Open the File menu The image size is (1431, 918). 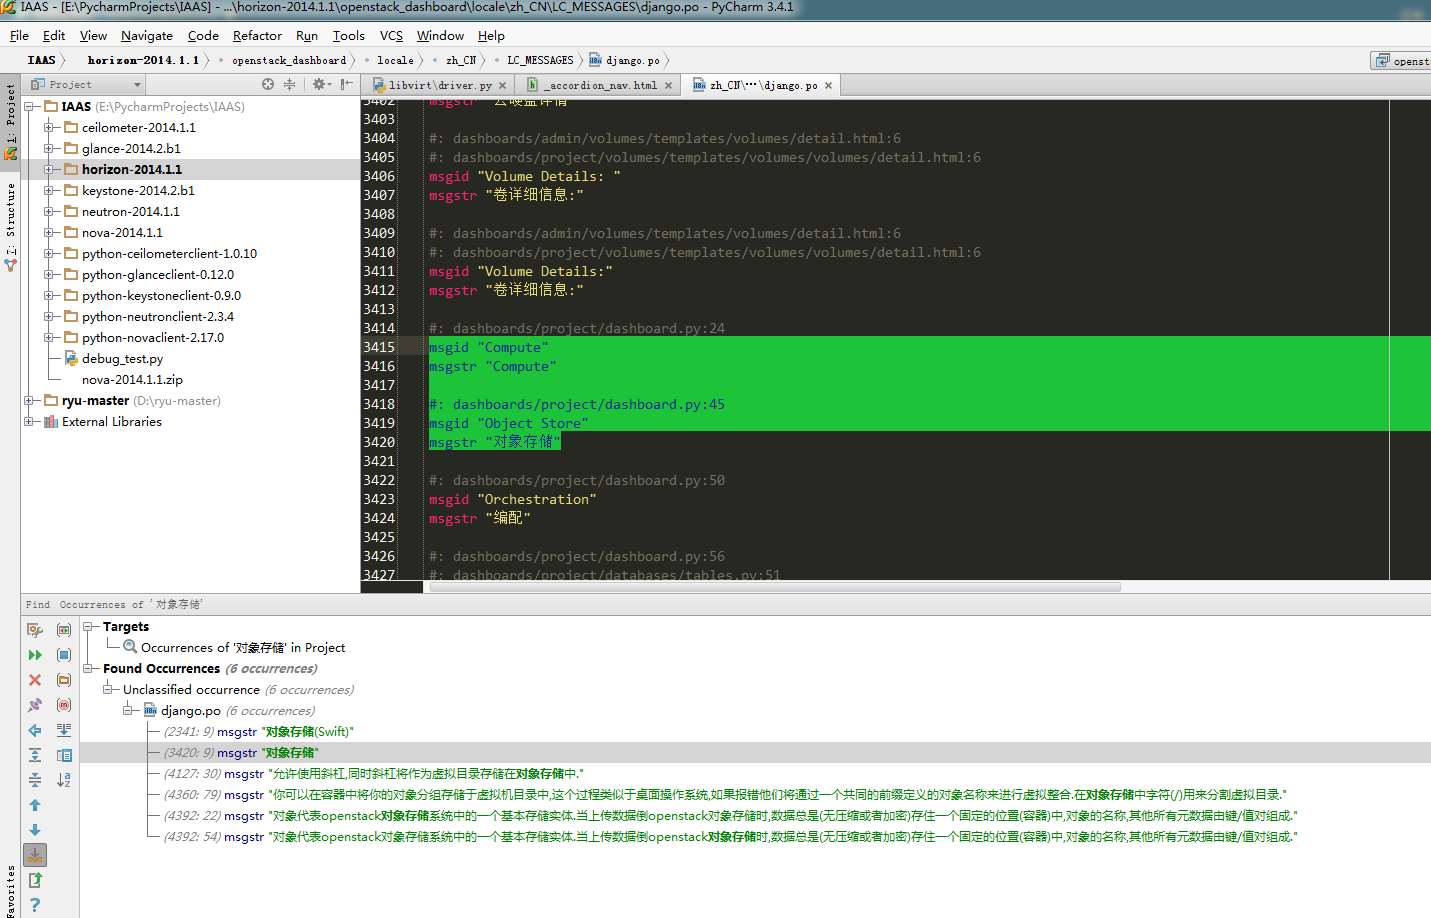point(19,35)
